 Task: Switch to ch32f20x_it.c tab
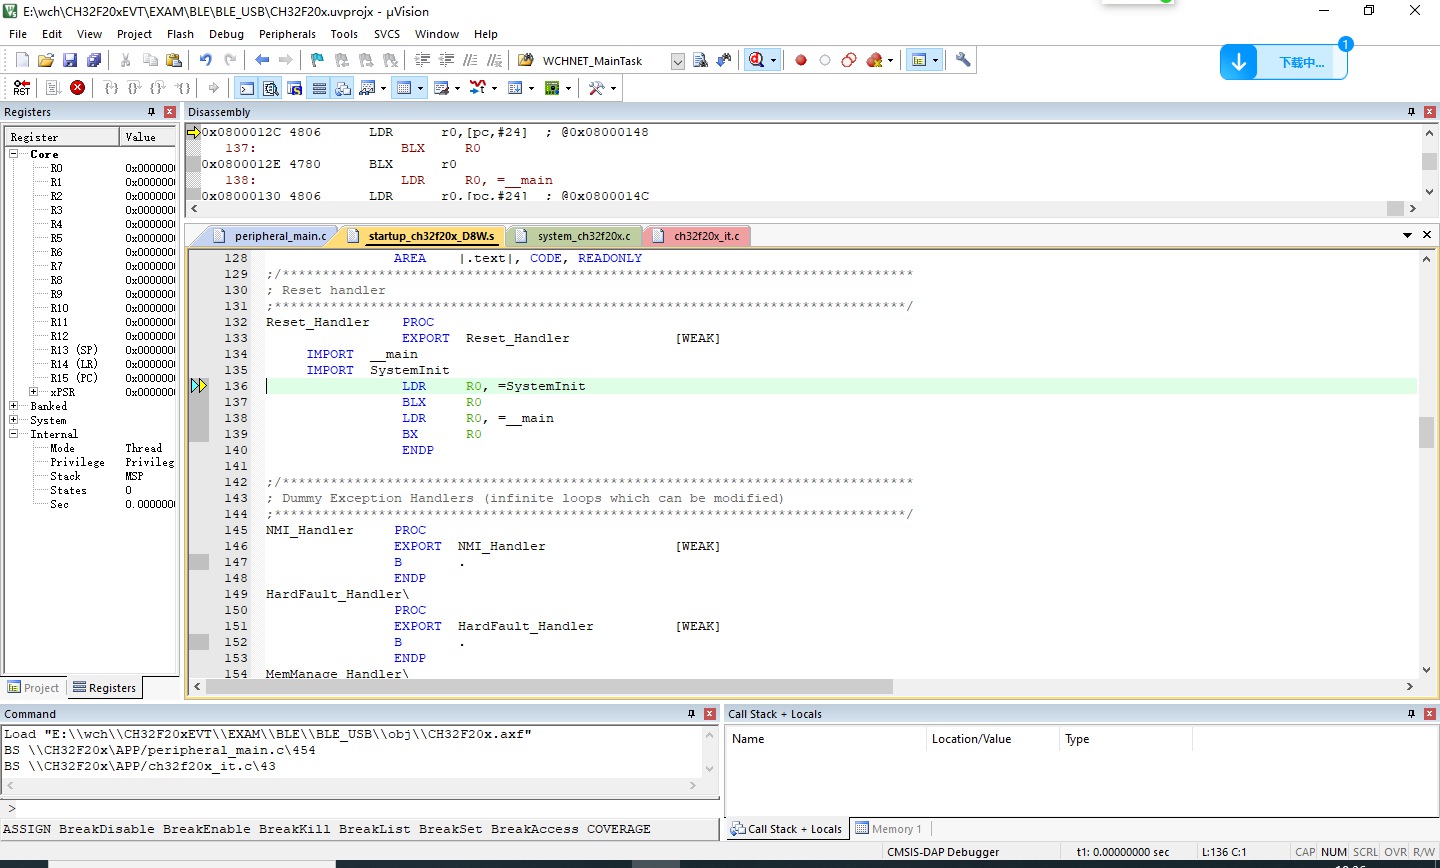706,236
